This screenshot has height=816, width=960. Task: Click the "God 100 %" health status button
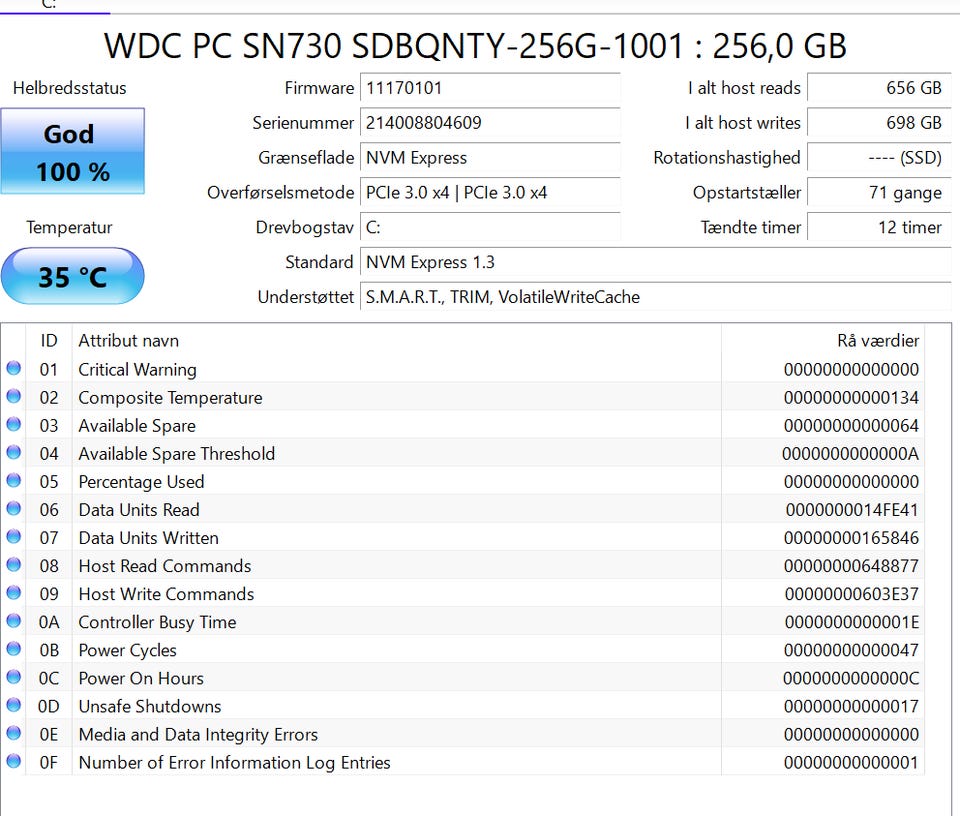(72, 152)
